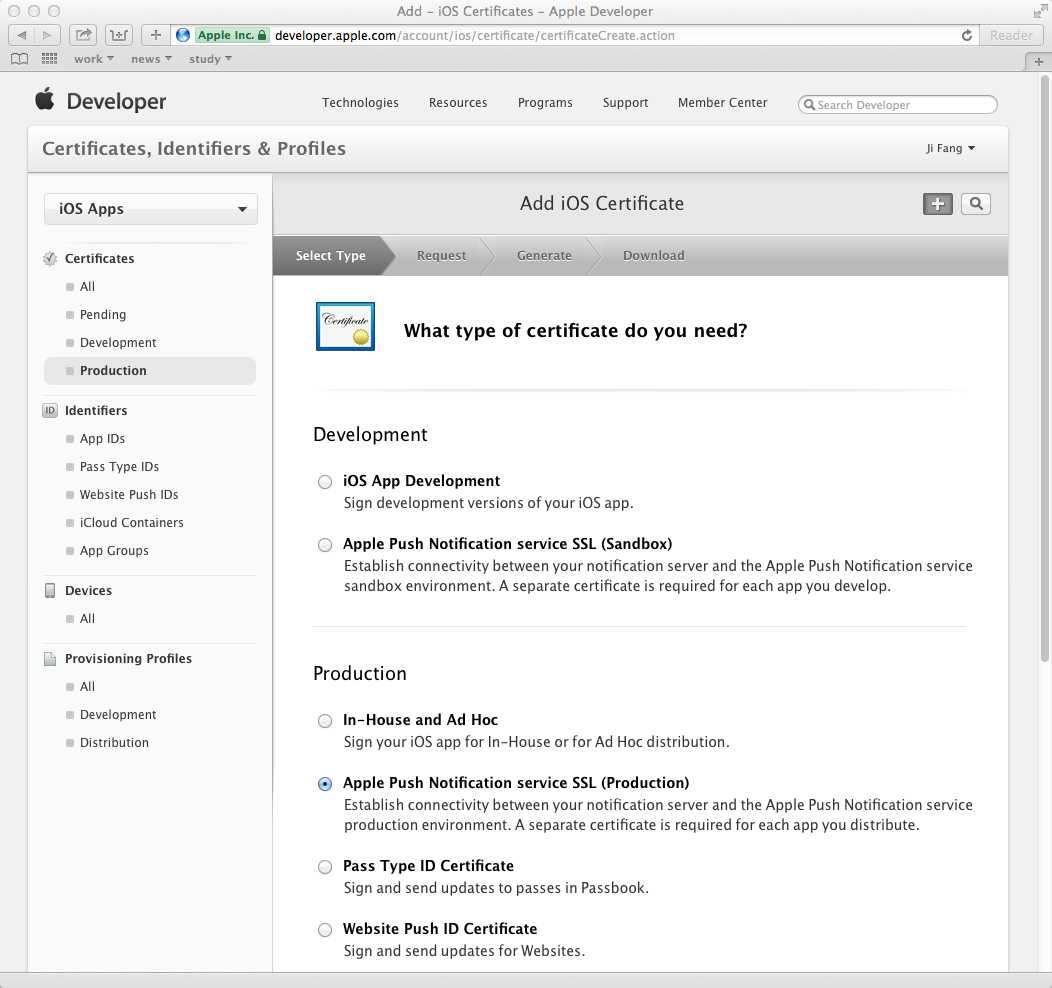Open App Groups in sidebar
This screenshot has width=1052, height=988.
[x=114, y=551]
